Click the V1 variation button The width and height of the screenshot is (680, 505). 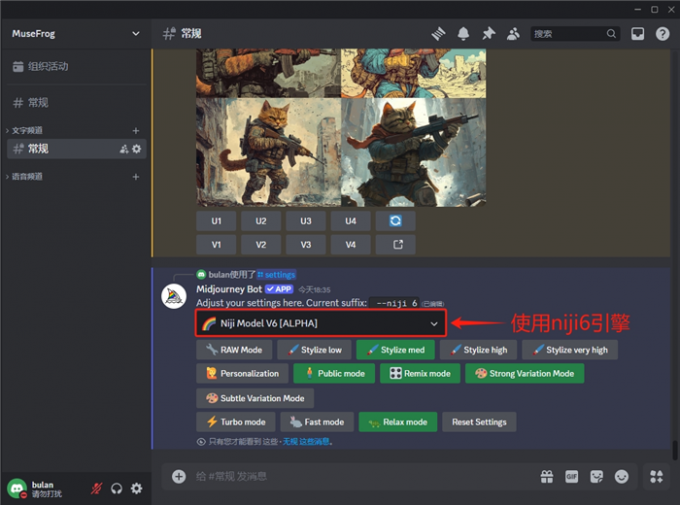216,245
